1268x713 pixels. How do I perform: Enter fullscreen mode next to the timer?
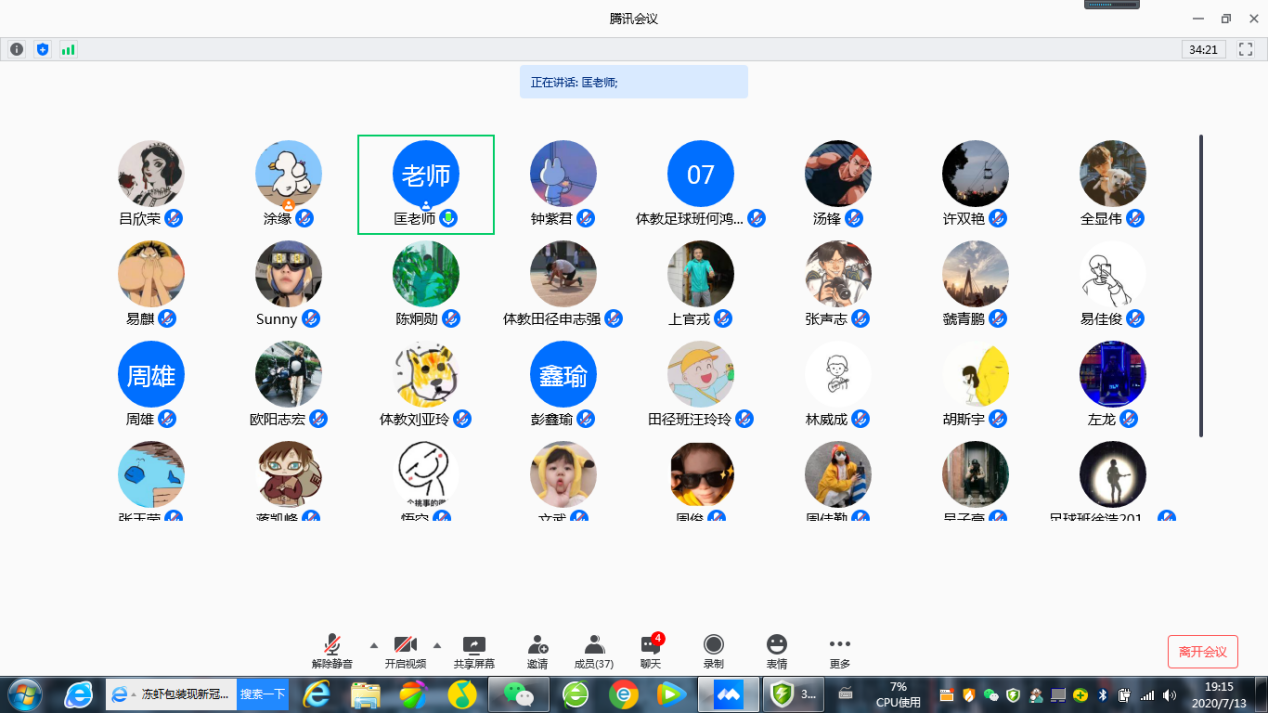pos(1245,49)
